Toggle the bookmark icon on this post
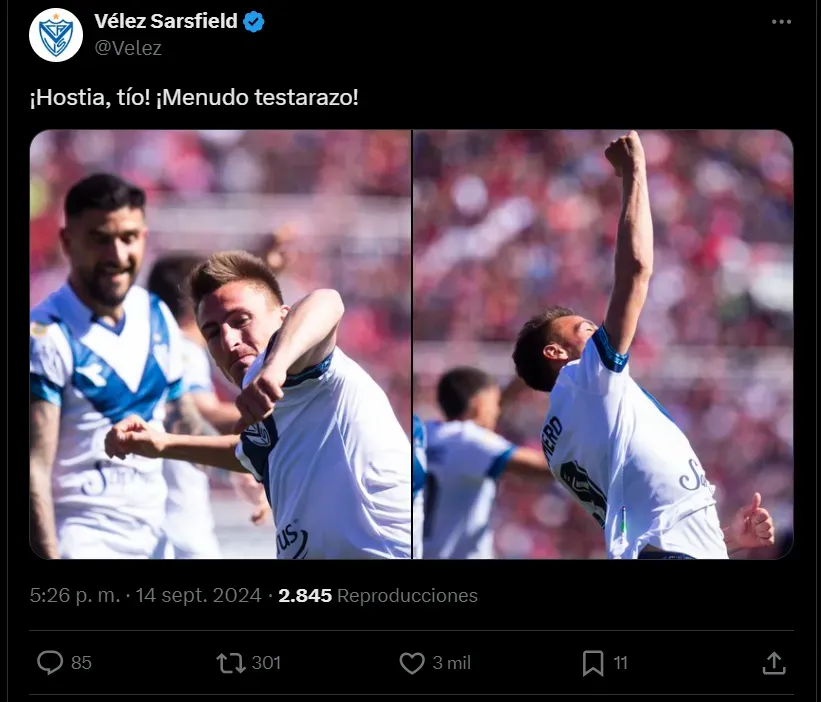This screenshot has width=821, height=702. point(593,662)
